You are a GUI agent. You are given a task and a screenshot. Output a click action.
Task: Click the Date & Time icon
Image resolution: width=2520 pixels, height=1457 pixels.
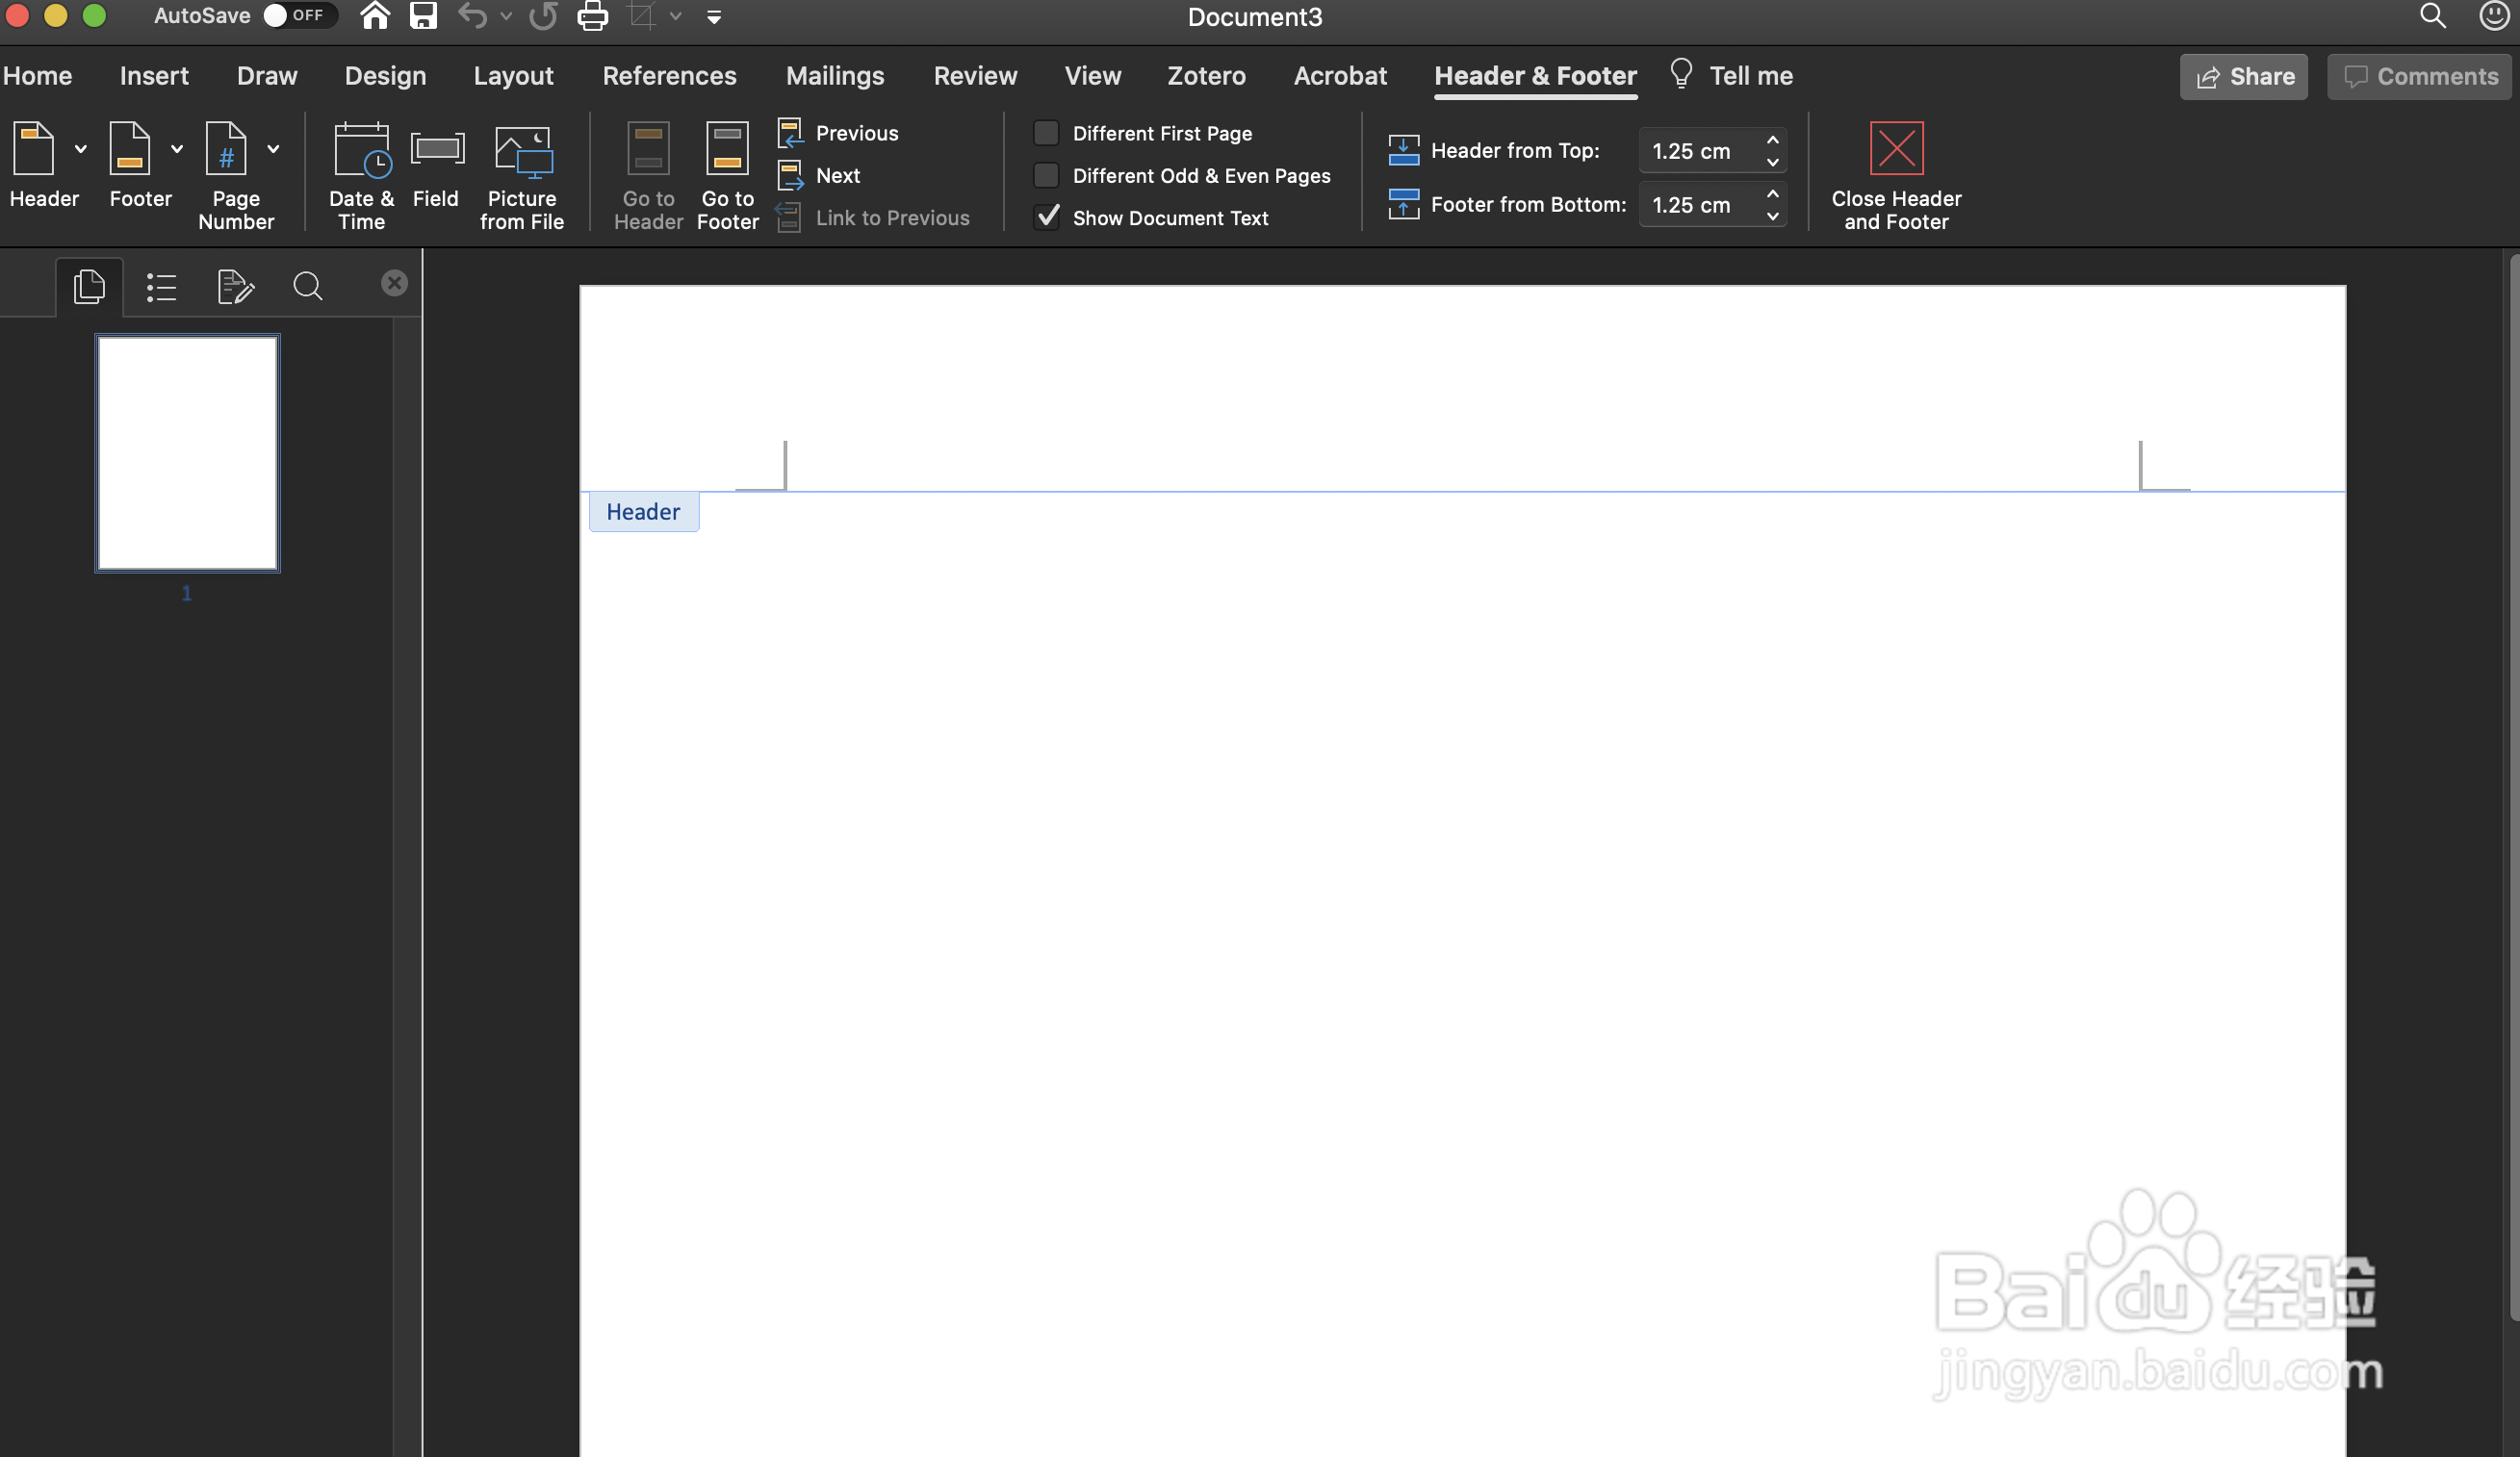point(361,152)
